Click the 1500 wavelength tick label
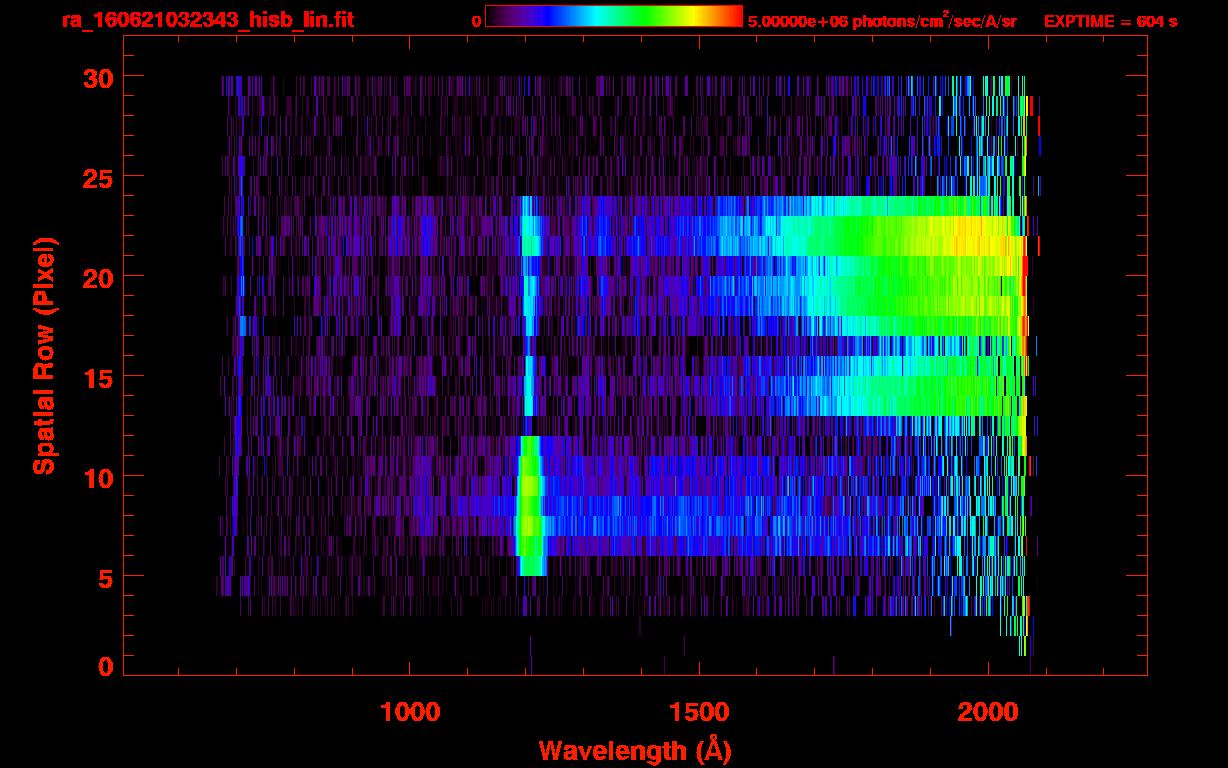 click(x=698, y=712)
